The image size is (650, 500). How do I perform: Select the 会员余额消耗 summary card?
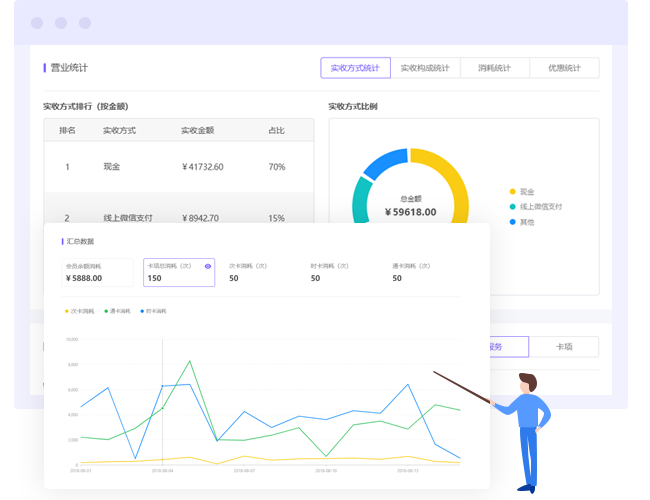pos(97,273)
